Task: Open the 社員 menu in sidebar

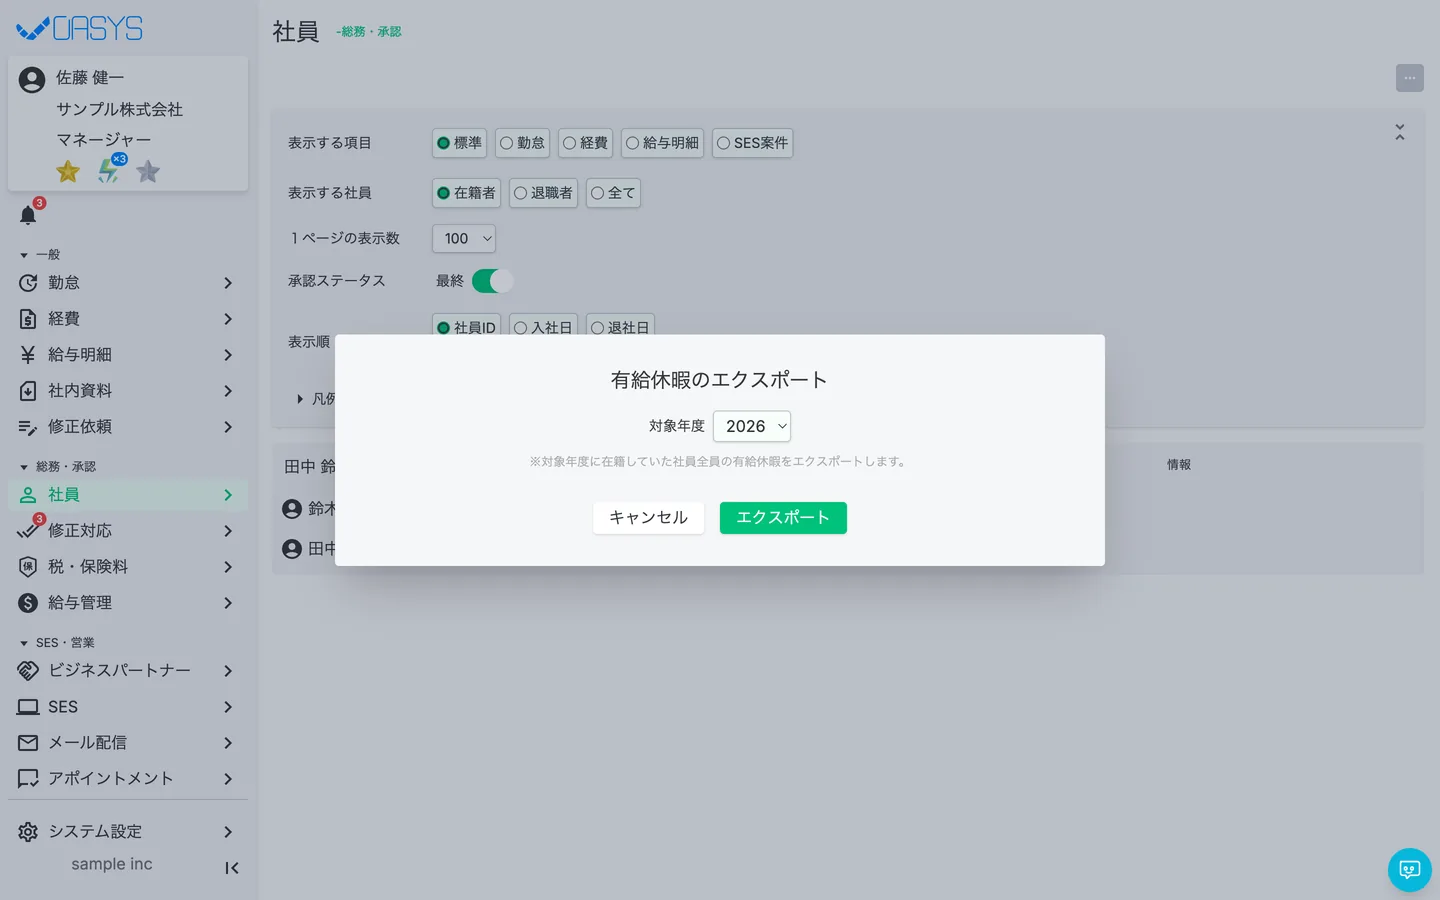Action: 128,495
